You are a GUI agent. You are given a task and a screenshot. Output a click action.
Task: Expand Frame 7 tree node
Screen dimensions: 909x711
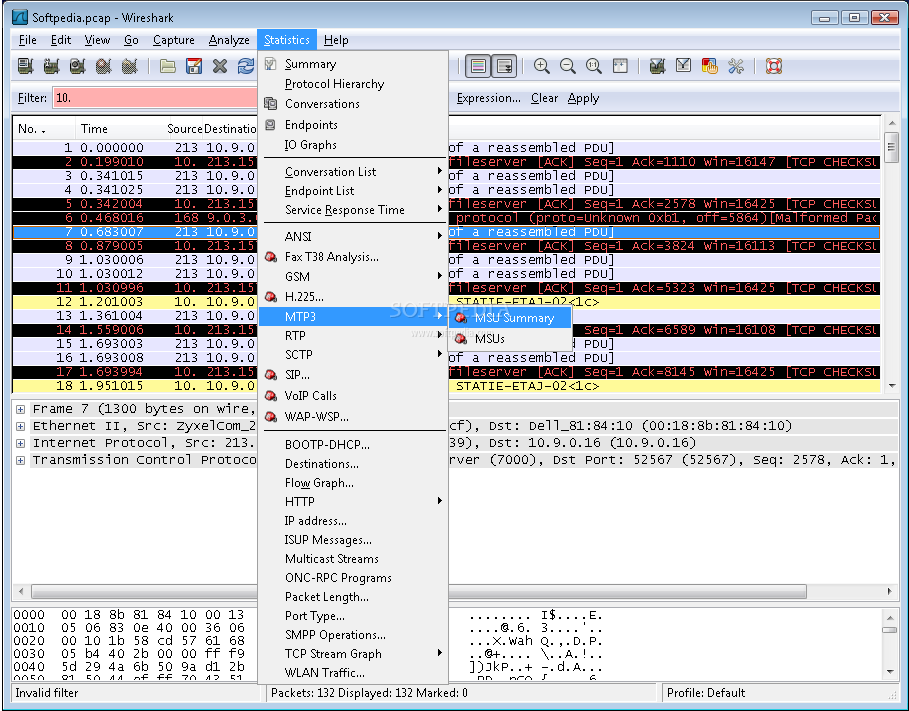20,409
